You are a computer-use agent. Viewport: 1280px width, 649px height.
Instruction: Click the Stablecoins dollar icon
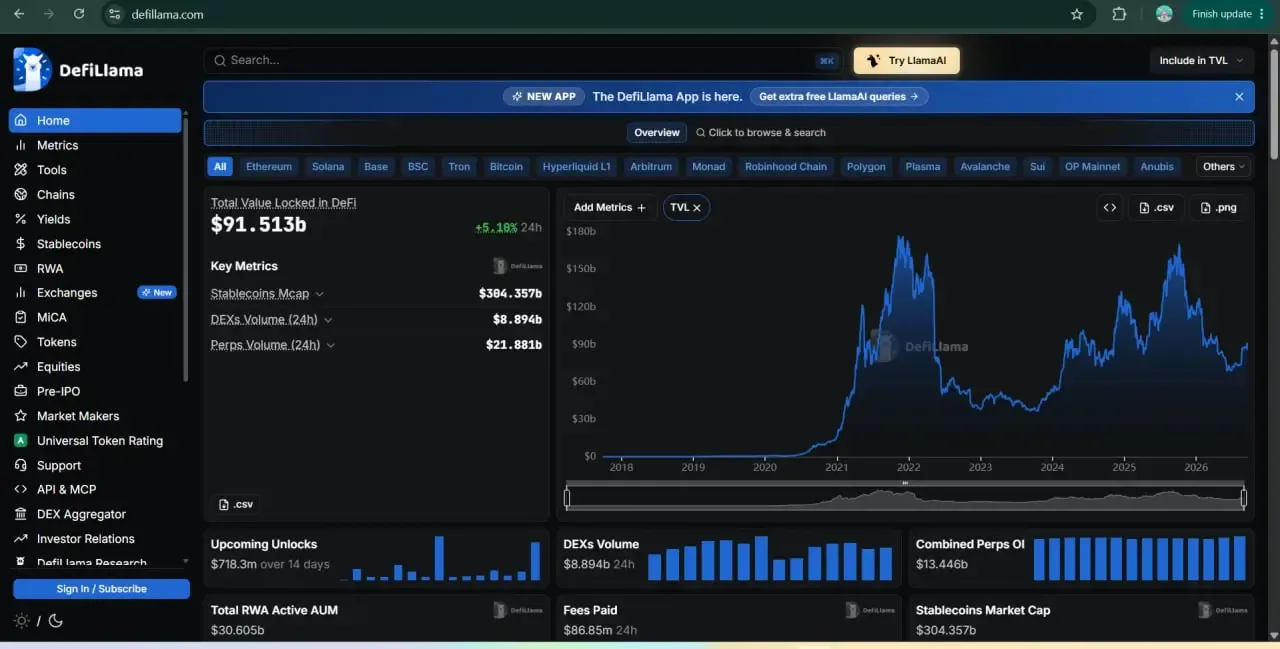point(20,244)
